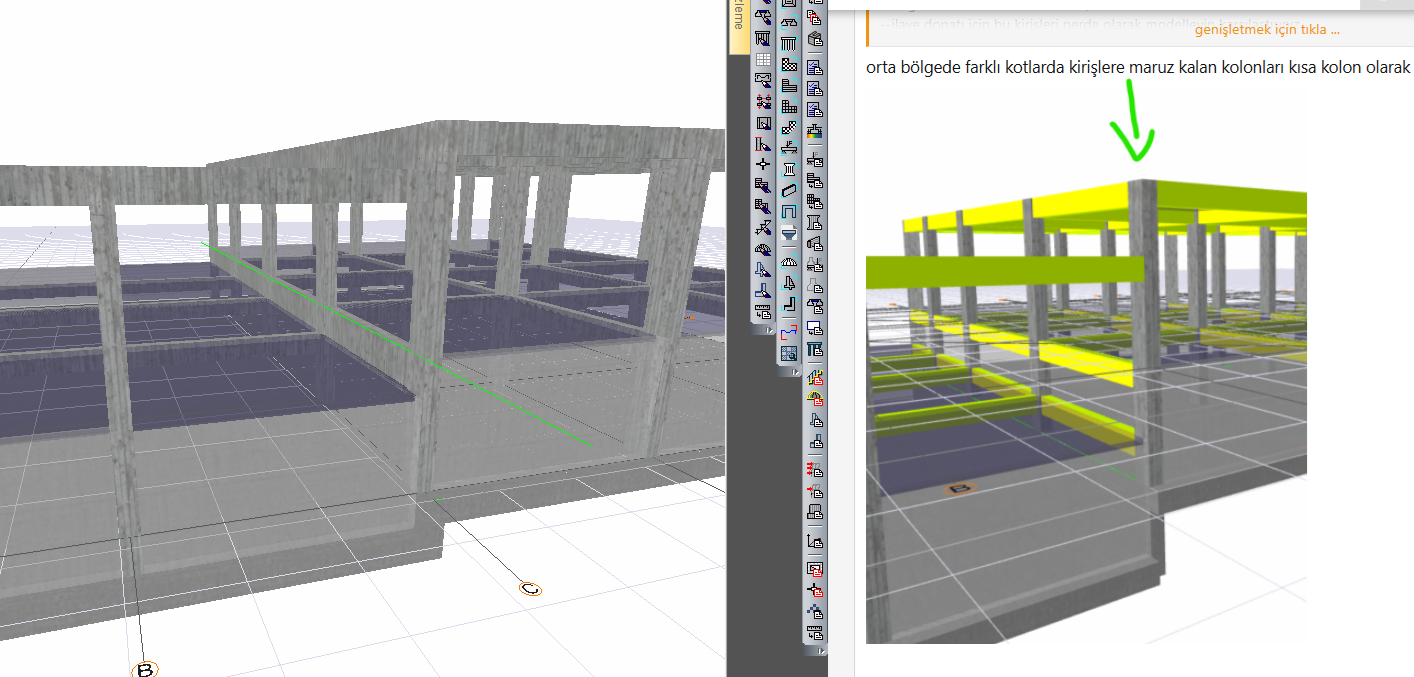This screenshot has width=1414, height=677.
Task: Select the funnel-shaped footing icon
Action: (789, 233)
